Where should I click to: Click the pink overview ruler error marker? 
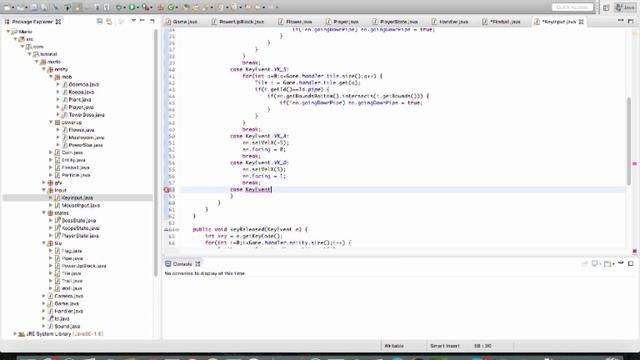(x=635, y=163)
